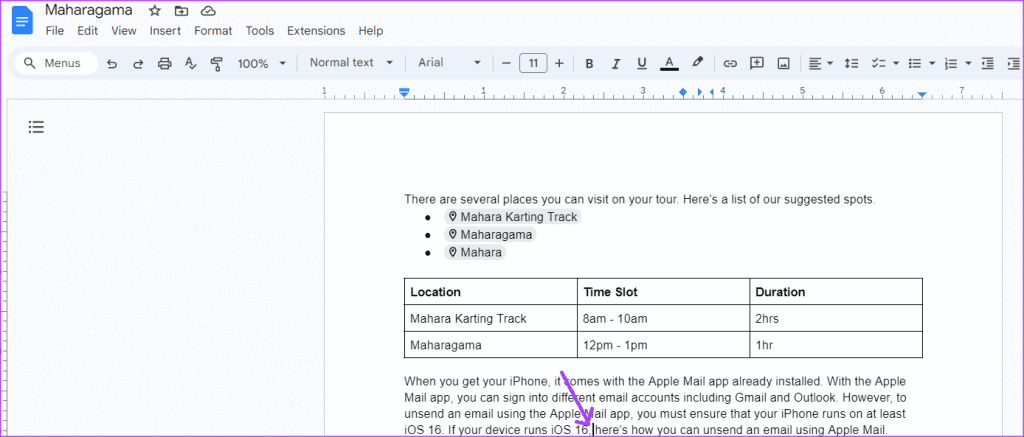Click the 12pm - 1pm cell

coord(664,345)
